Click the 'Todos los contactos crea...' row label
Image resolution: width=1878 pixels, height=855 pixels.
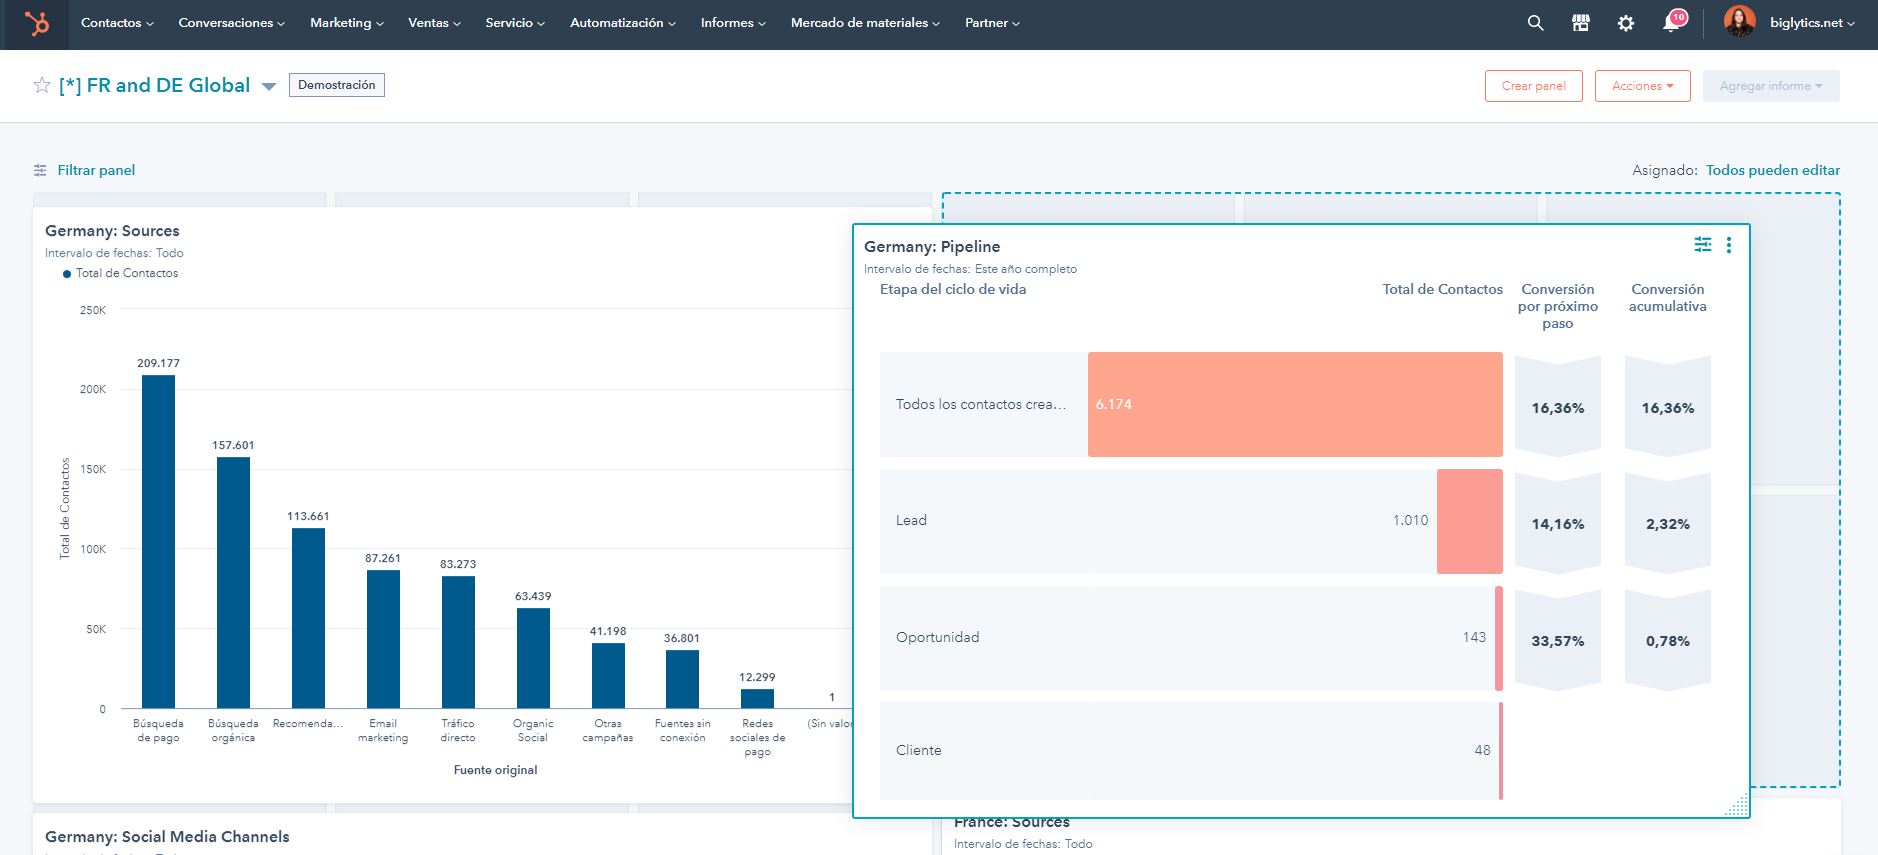pos(980,404)
